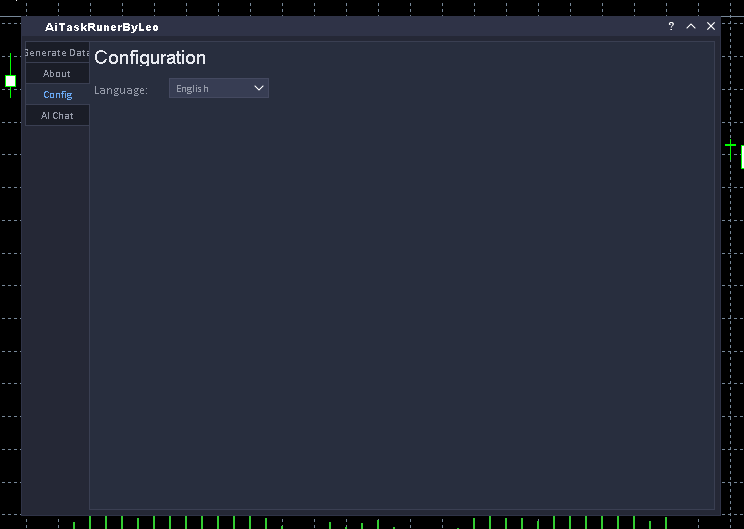Open the Language dropdown showing English
The width and height of the screenshot is (744, 529).
tap(218, 89)
